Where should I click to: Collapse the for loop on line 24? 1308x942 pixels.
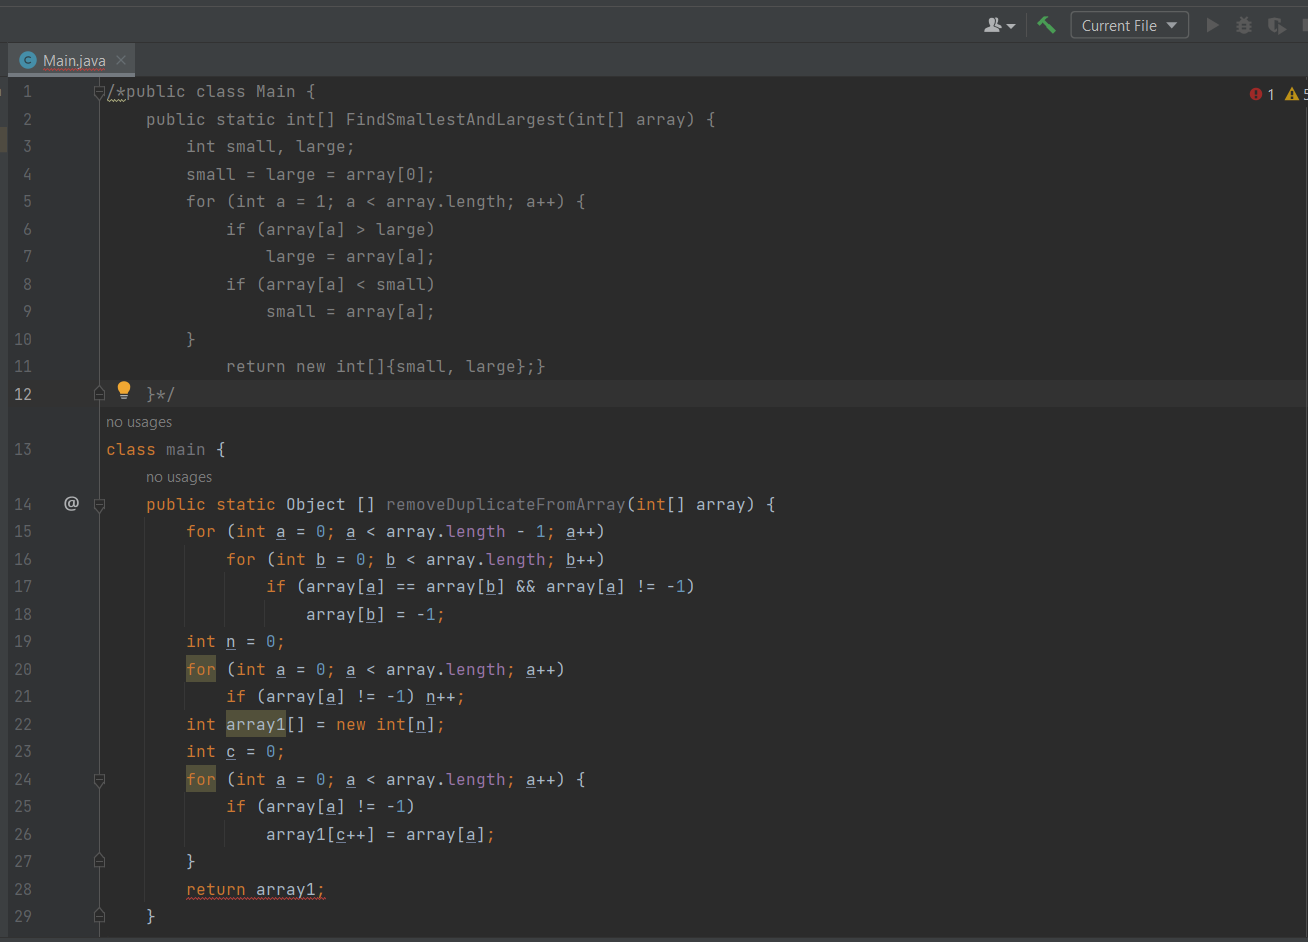click(99, 779)
